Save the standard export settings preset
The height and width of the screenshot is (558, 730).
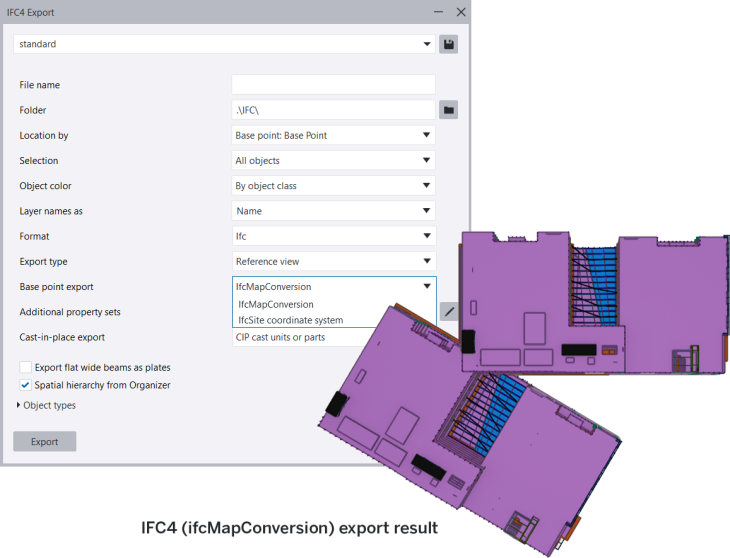point(448,44)
